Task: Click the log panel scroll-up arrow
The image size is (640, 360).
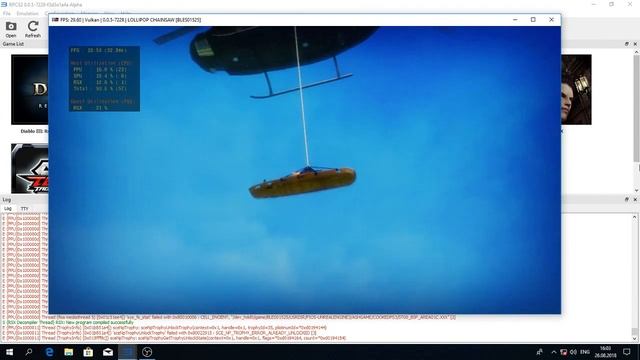Action: [634, 217]
